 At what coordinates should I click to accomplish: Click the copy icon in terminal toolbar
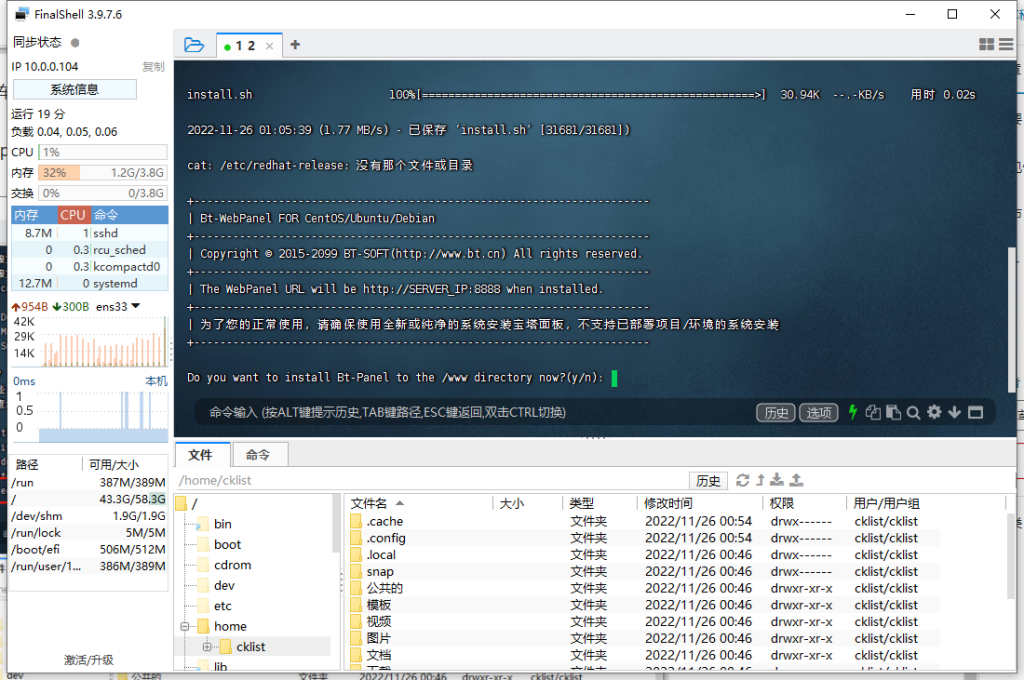tap(873, 412)
